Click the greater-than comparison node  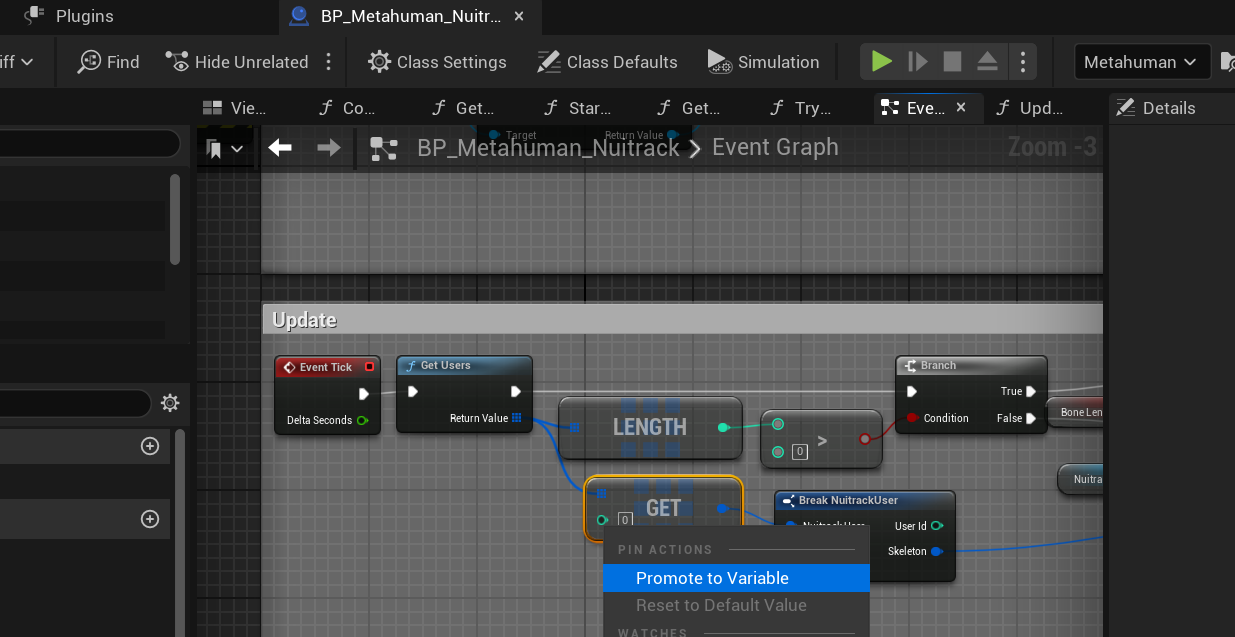[x=822, y=439]
